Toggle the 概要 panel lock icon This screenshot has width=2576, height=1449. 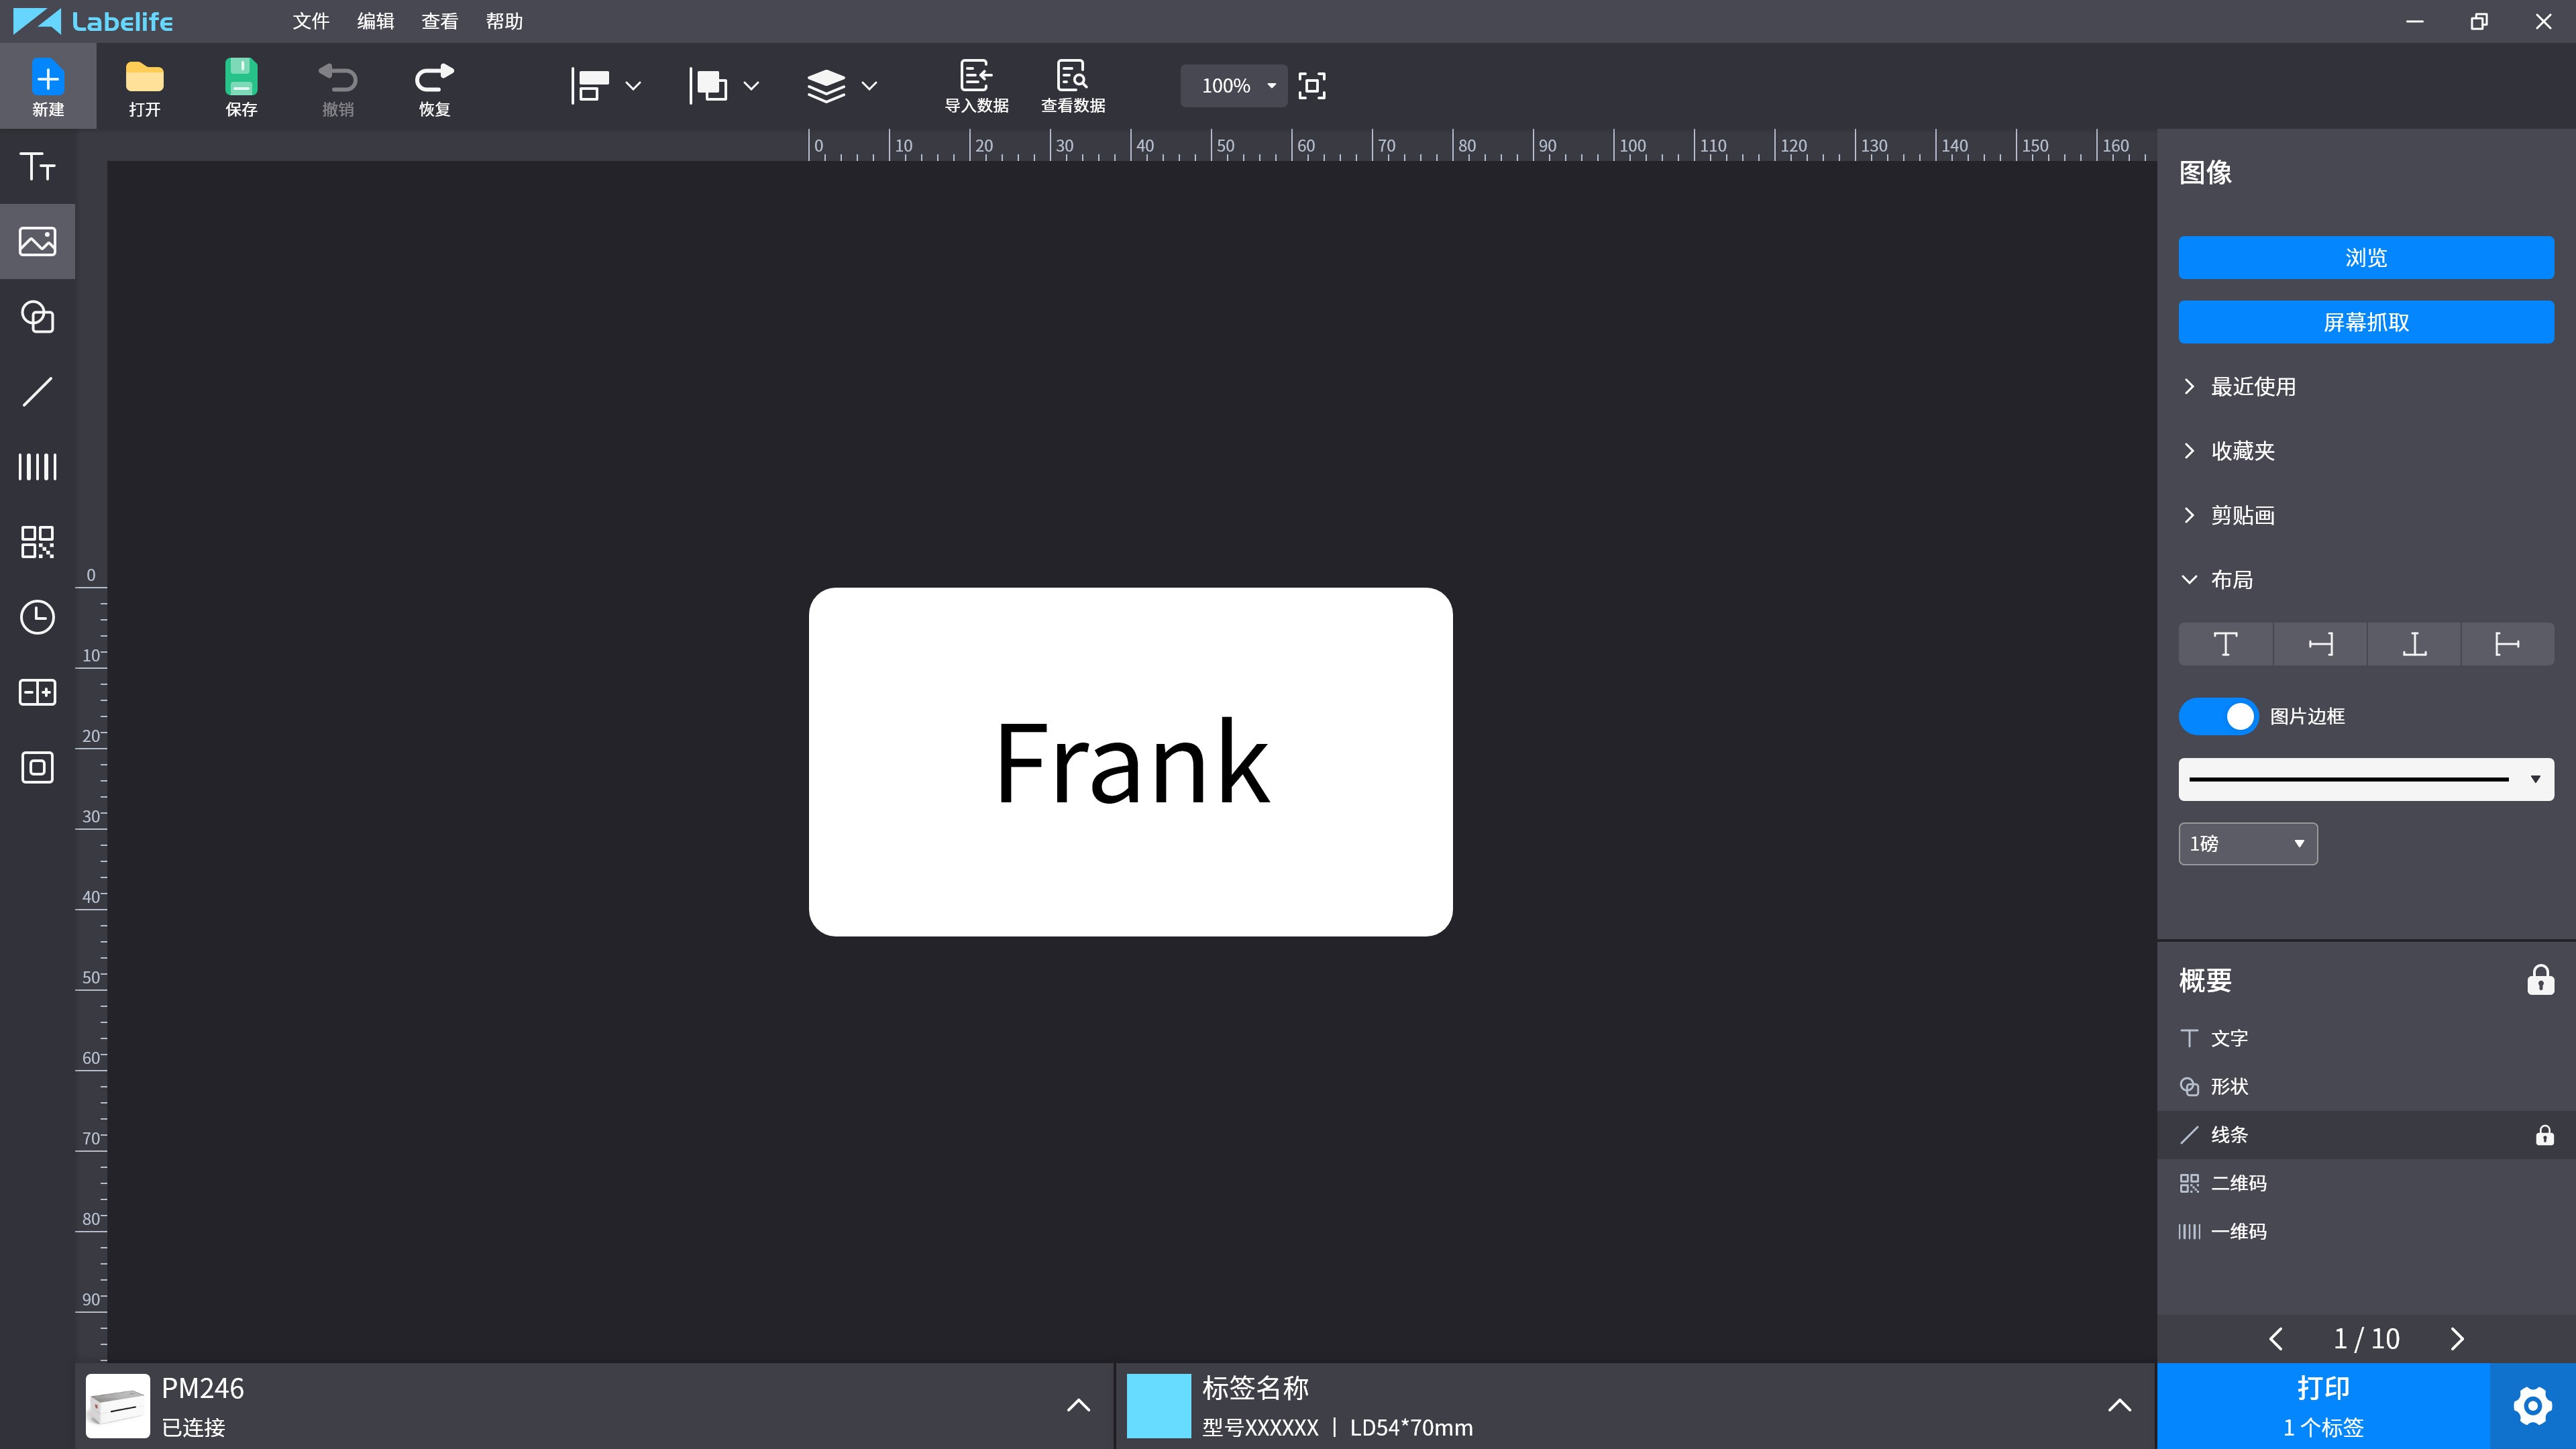click(x=2540, y=980)
